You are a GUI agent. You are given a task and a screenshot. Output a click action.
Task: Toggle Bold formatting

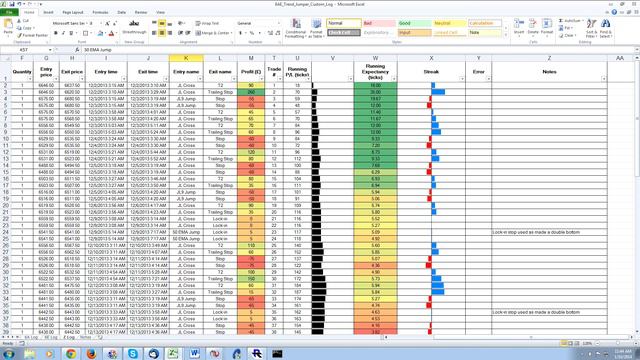pos(56,33)
